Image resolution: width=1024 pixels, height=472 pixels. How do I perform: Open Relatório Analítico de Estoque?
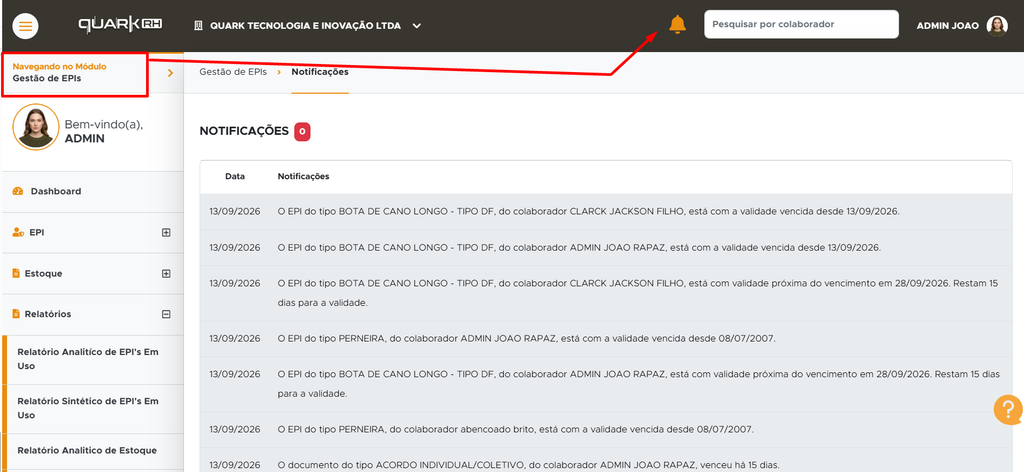93,450
